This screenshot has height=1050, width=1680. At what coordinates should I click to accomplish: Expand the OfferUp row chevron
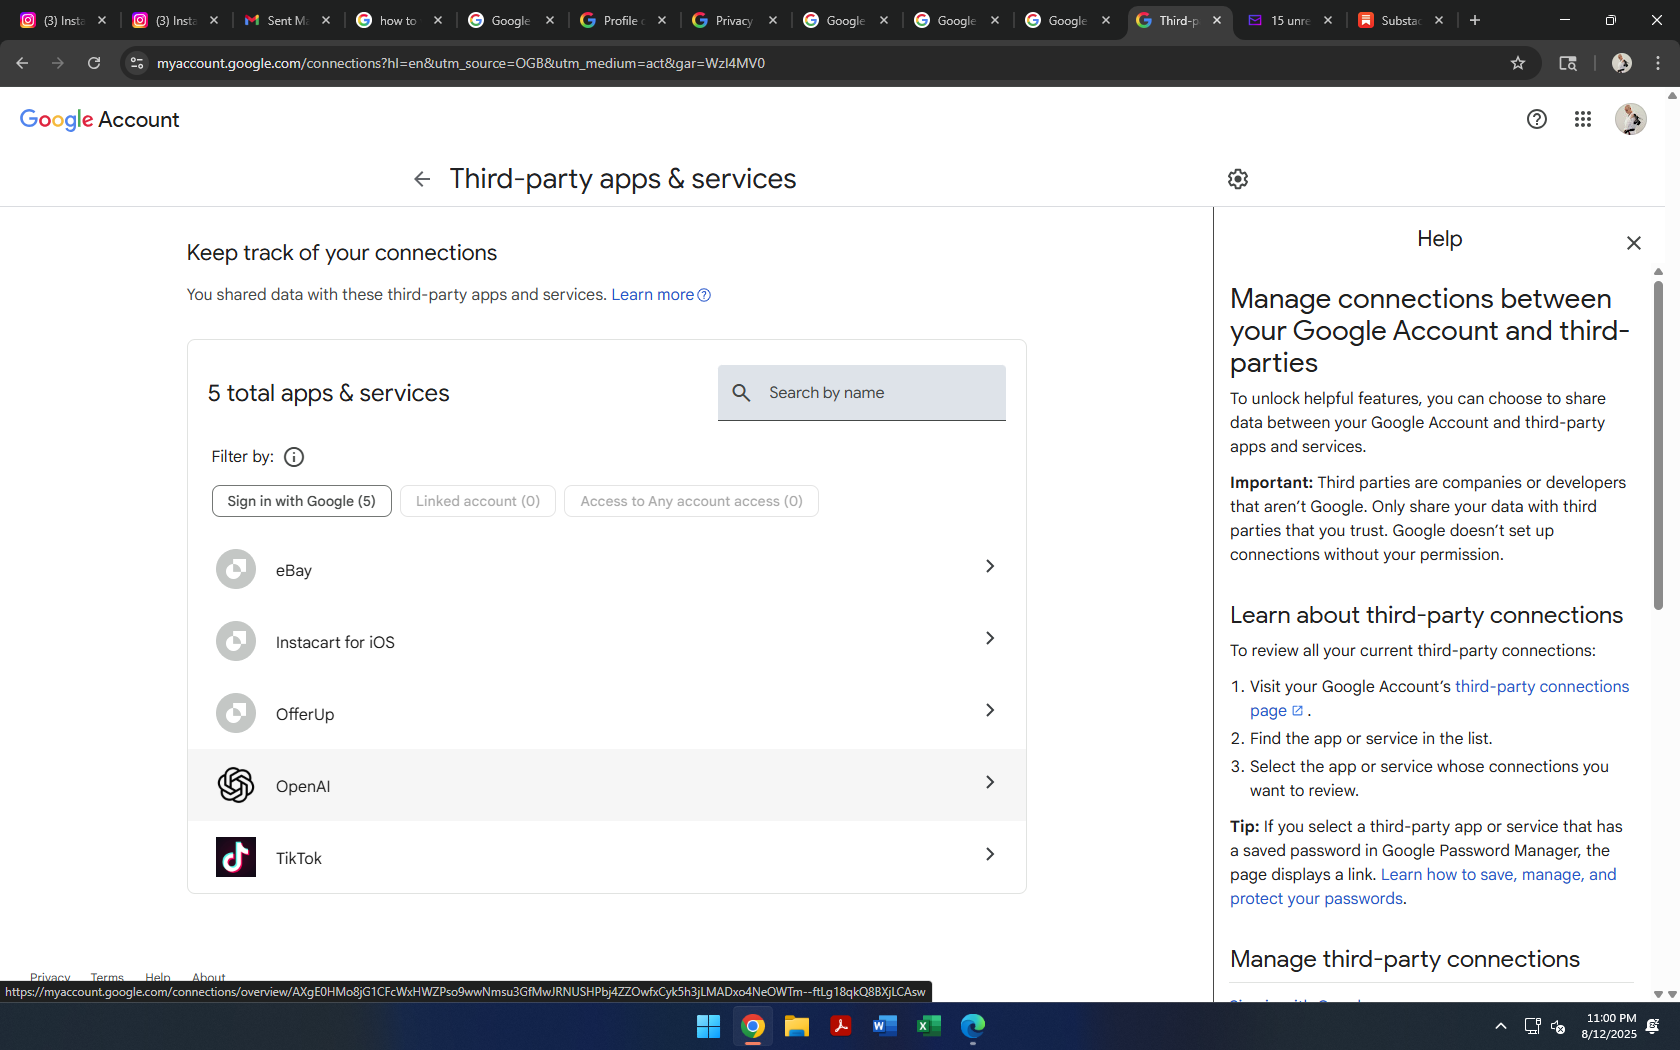click(990, 711)
